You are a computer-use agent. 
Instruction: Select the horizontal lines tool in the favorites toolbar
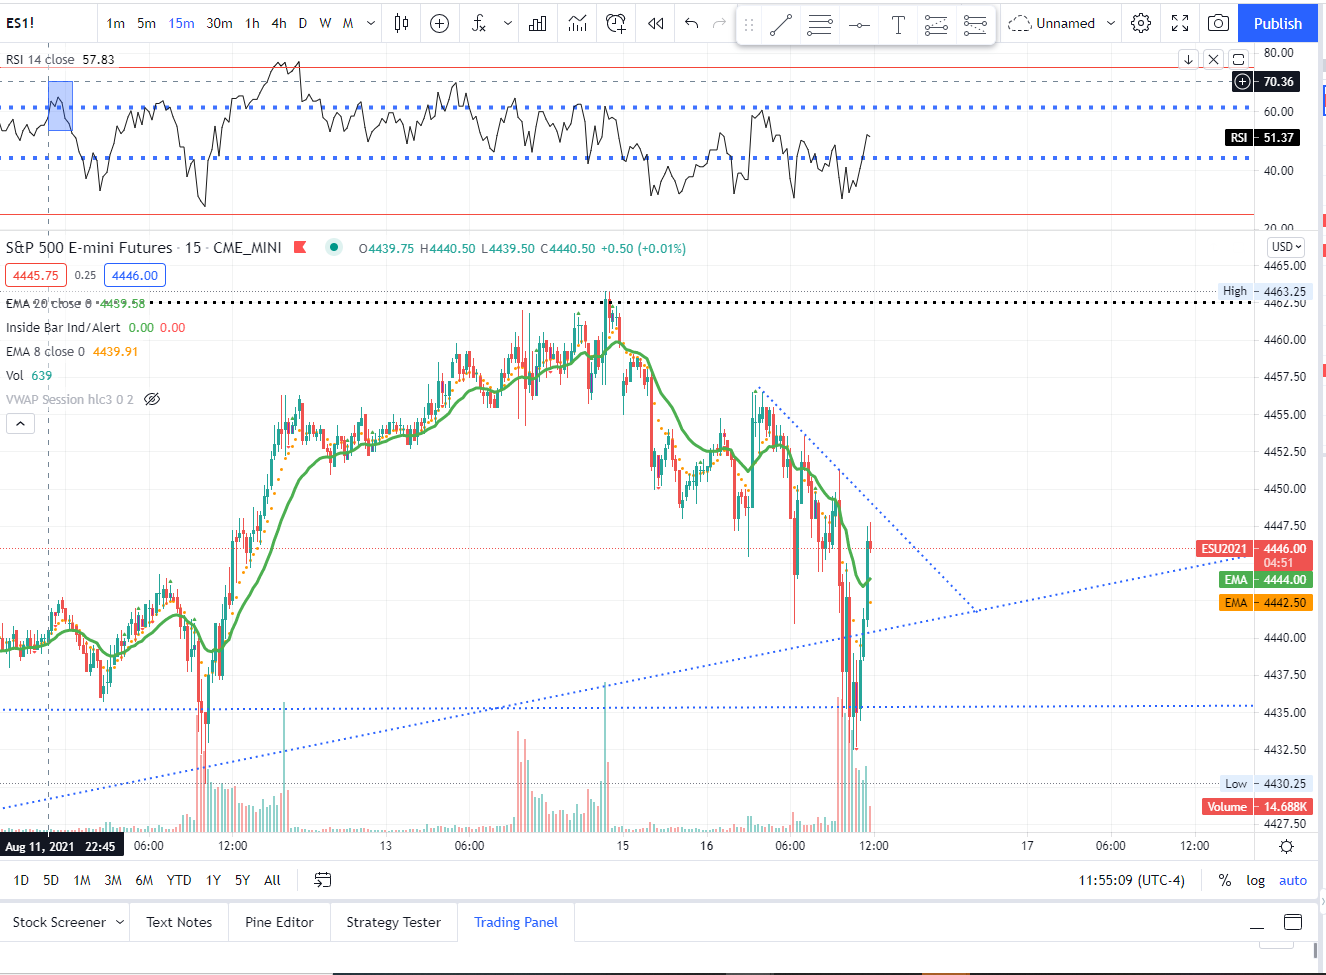820,25
